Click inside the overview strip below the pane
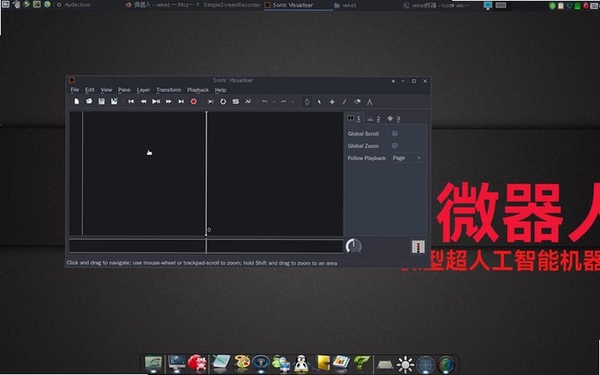Screen dimensions: 600x375 tap(206, 246)
